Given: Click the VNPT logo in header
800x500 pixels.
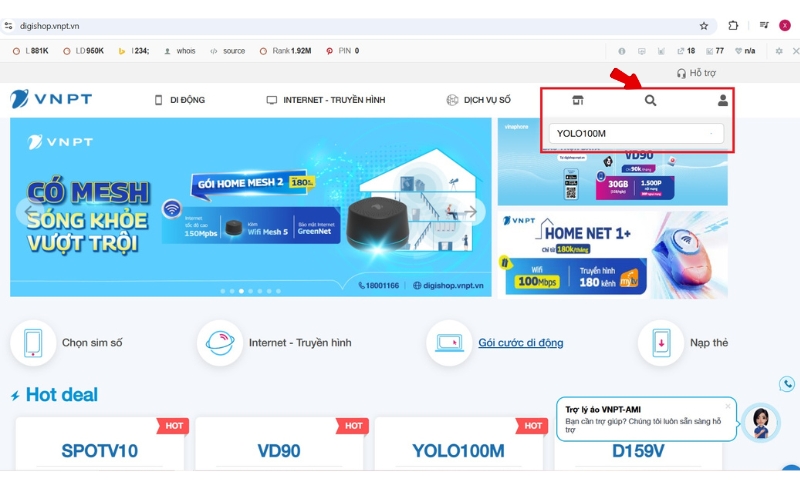Looking at the screenshot, I should [51, 99].
